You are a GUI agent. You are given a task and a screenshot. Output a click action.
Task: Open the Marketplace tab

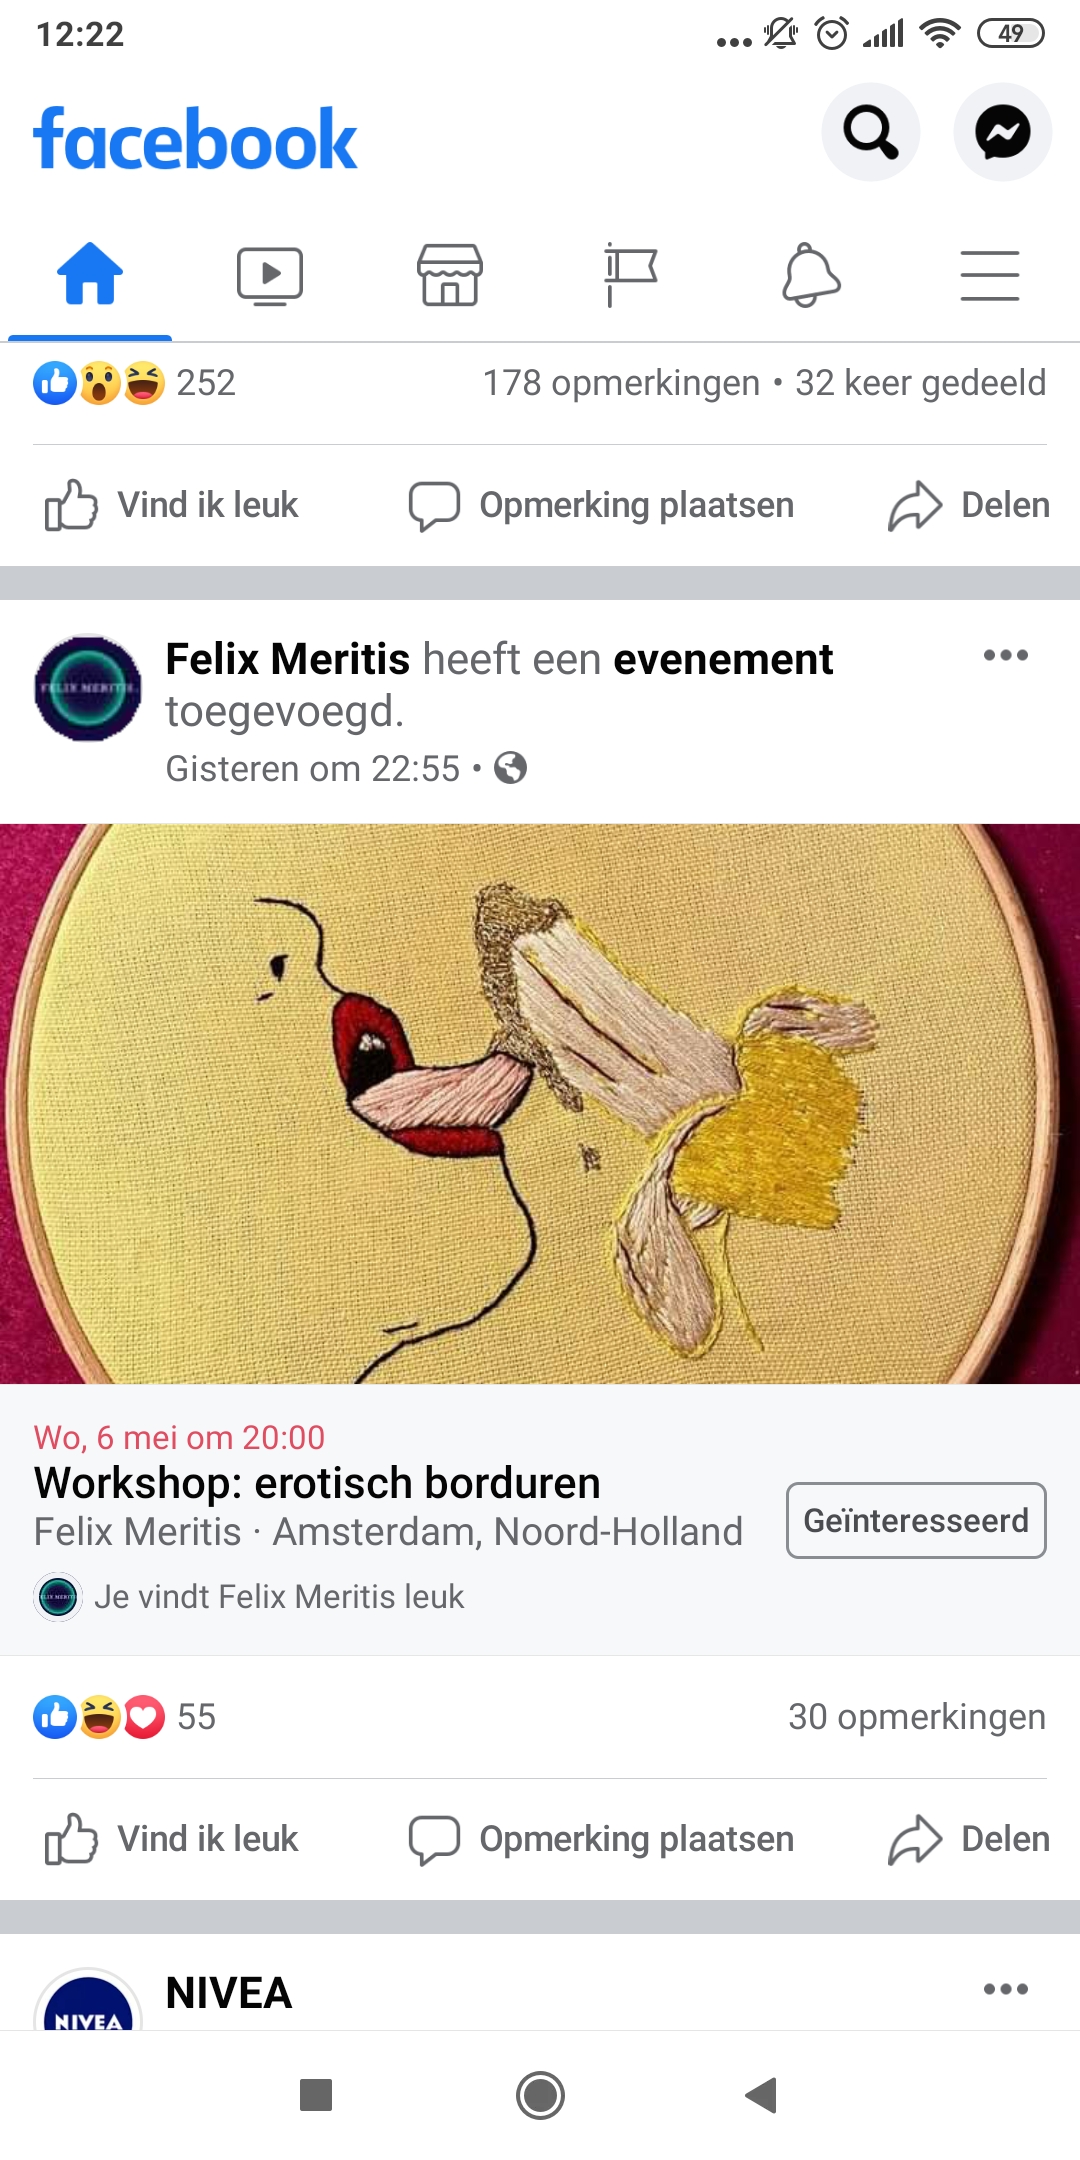pos(450,275)
